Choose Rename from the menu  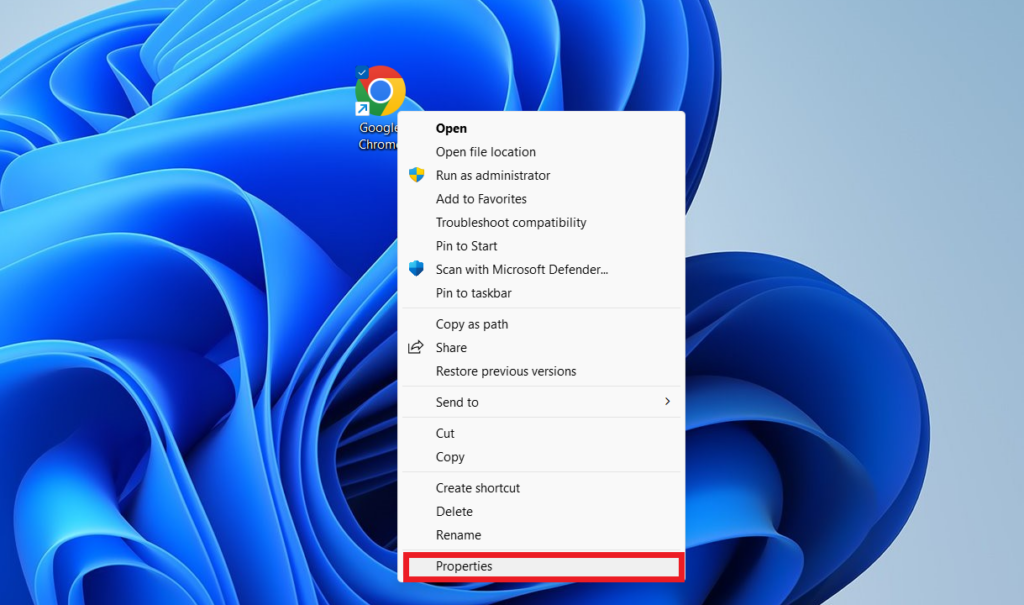point(458,535)
